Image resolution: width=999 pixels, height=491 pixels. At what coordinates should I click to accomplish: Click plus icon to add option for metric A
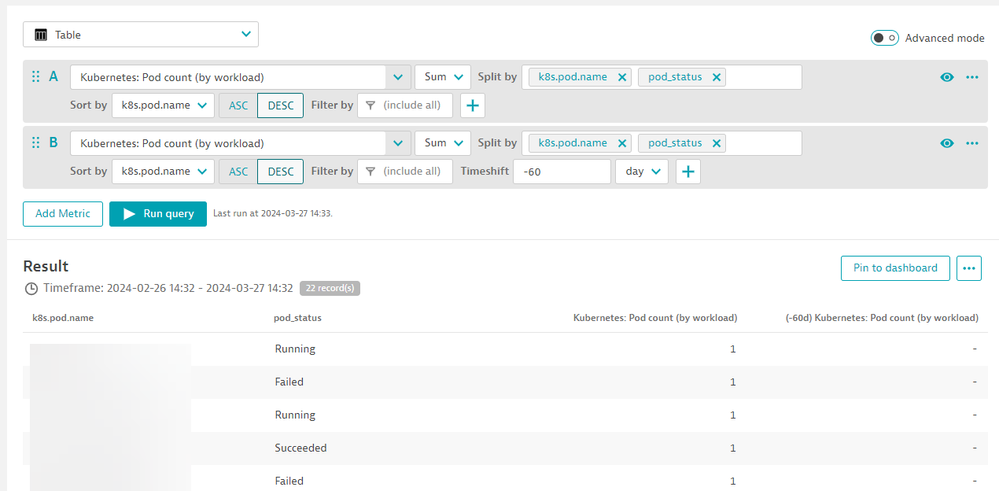[473, 105]
